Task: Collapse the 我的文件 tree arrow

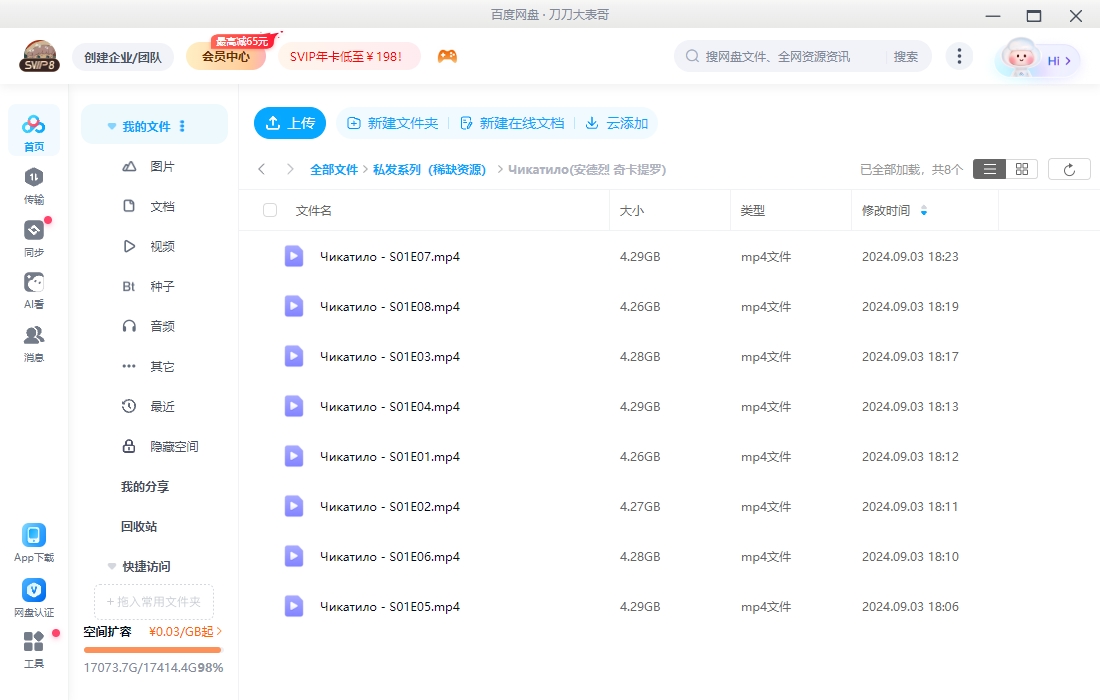Action: click(x=112, y=126)
